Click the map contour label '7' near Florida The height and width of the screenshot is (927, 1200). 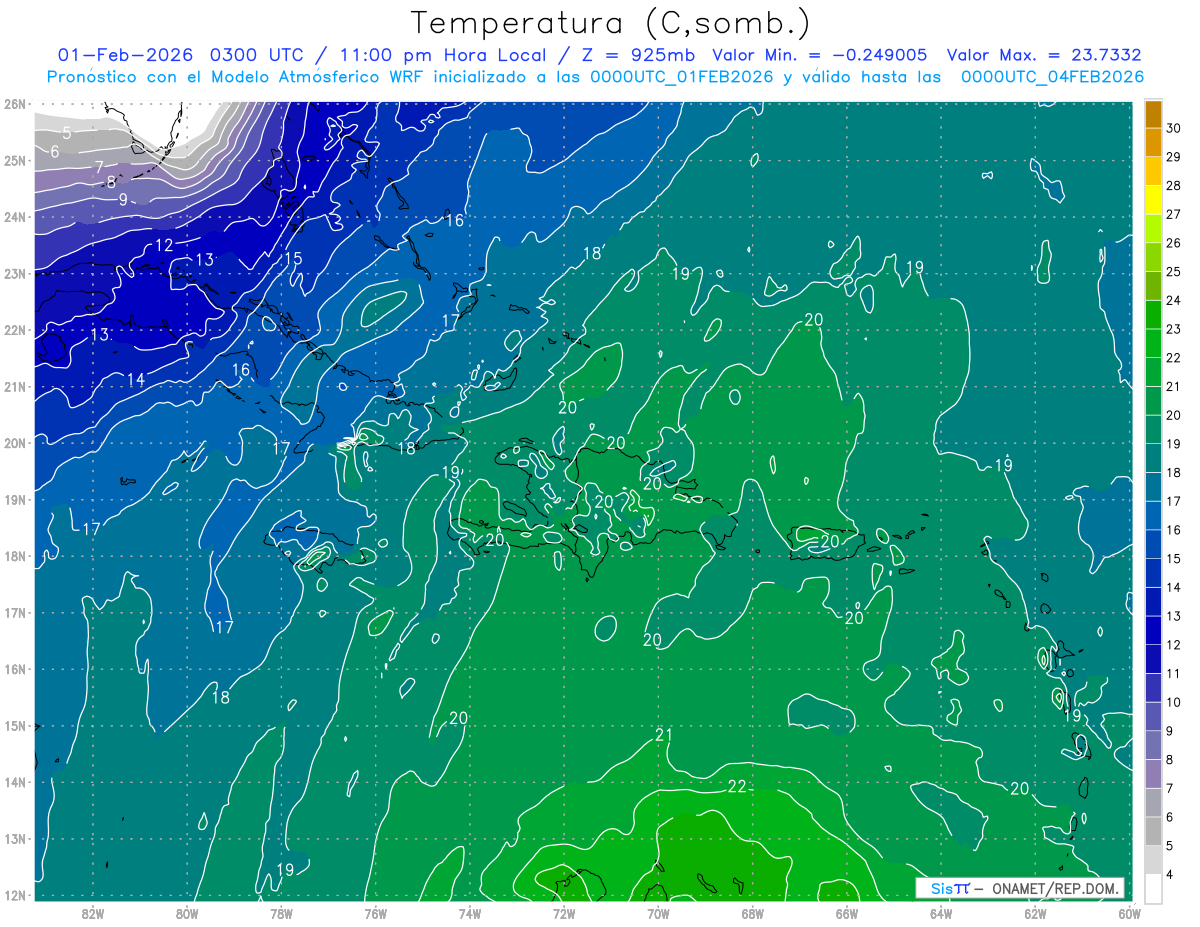tap(99, 166)
